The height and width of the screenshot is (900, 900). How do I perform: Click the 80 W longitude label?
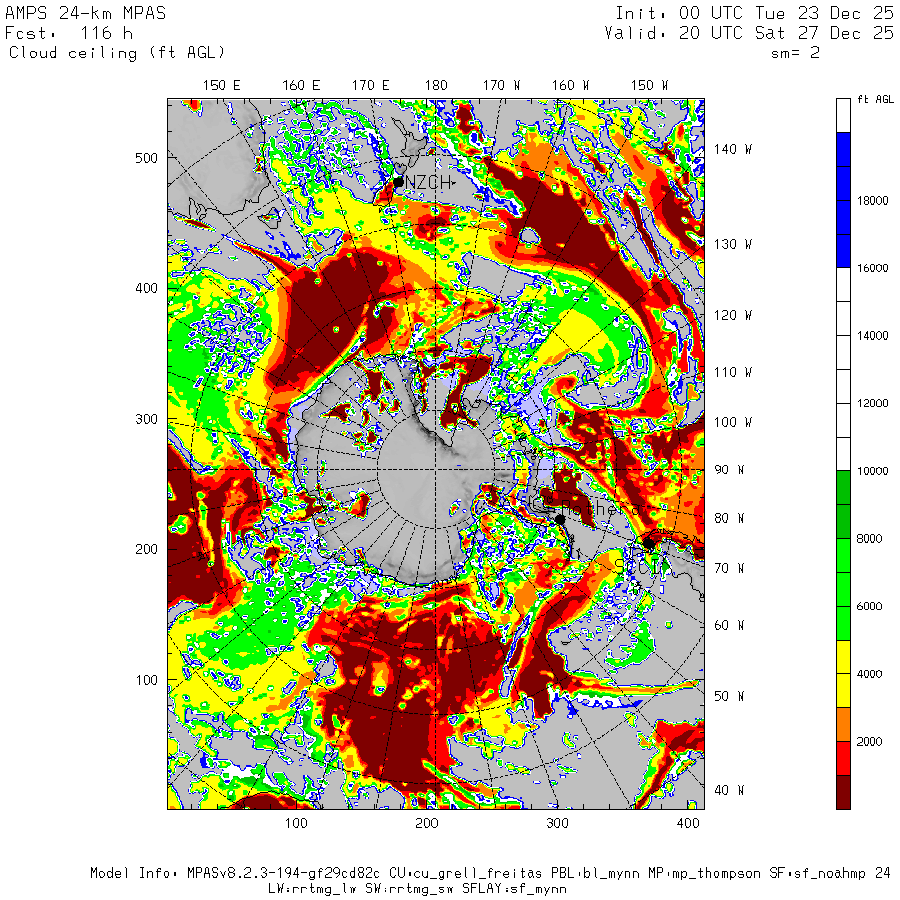(x=729, y=519)
